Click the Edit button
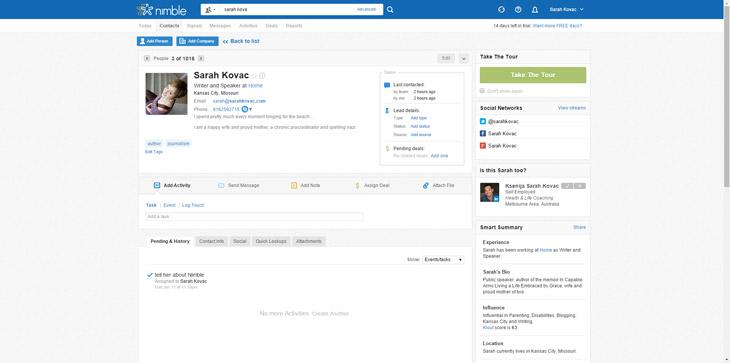Screen dimensions: 730x363 click(446, 59)
